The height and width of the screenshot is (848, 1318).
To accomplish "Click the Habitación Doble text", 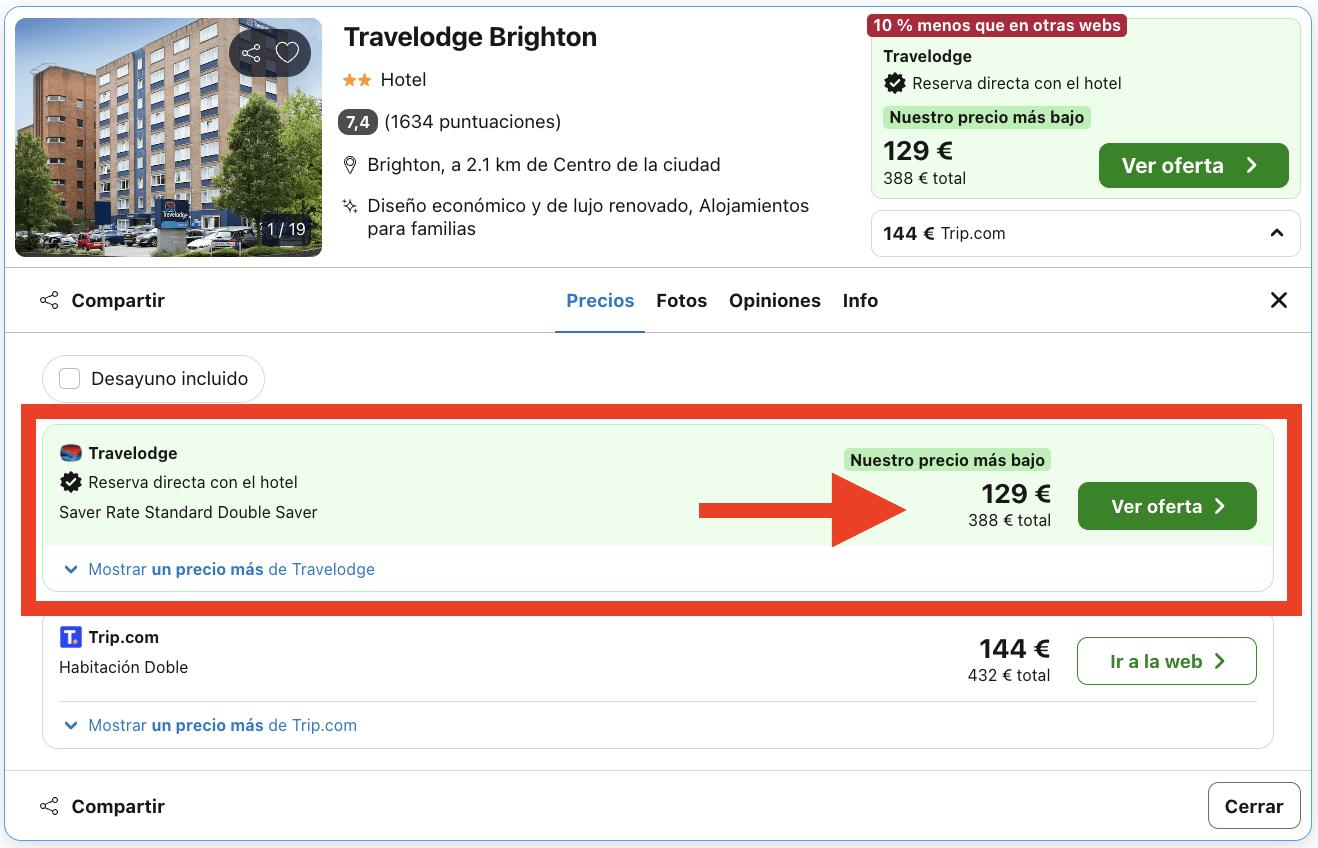I will (x=124, y=667).
